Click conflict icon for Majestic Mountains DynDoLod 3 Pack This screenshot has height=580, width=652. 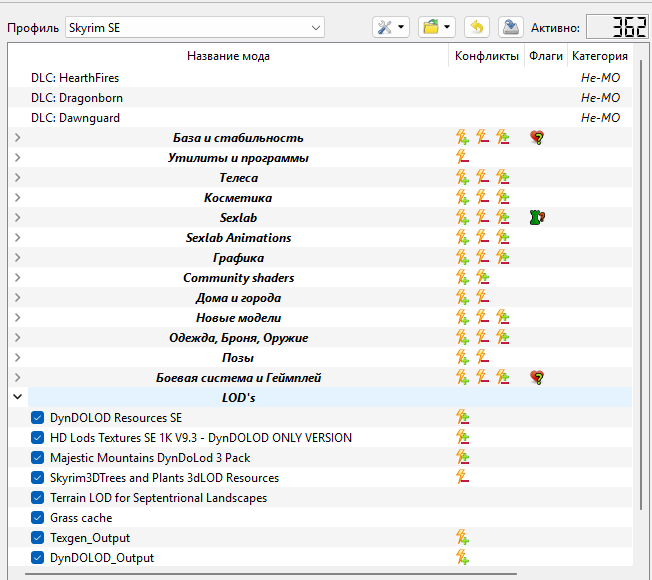tap(462, 458)
